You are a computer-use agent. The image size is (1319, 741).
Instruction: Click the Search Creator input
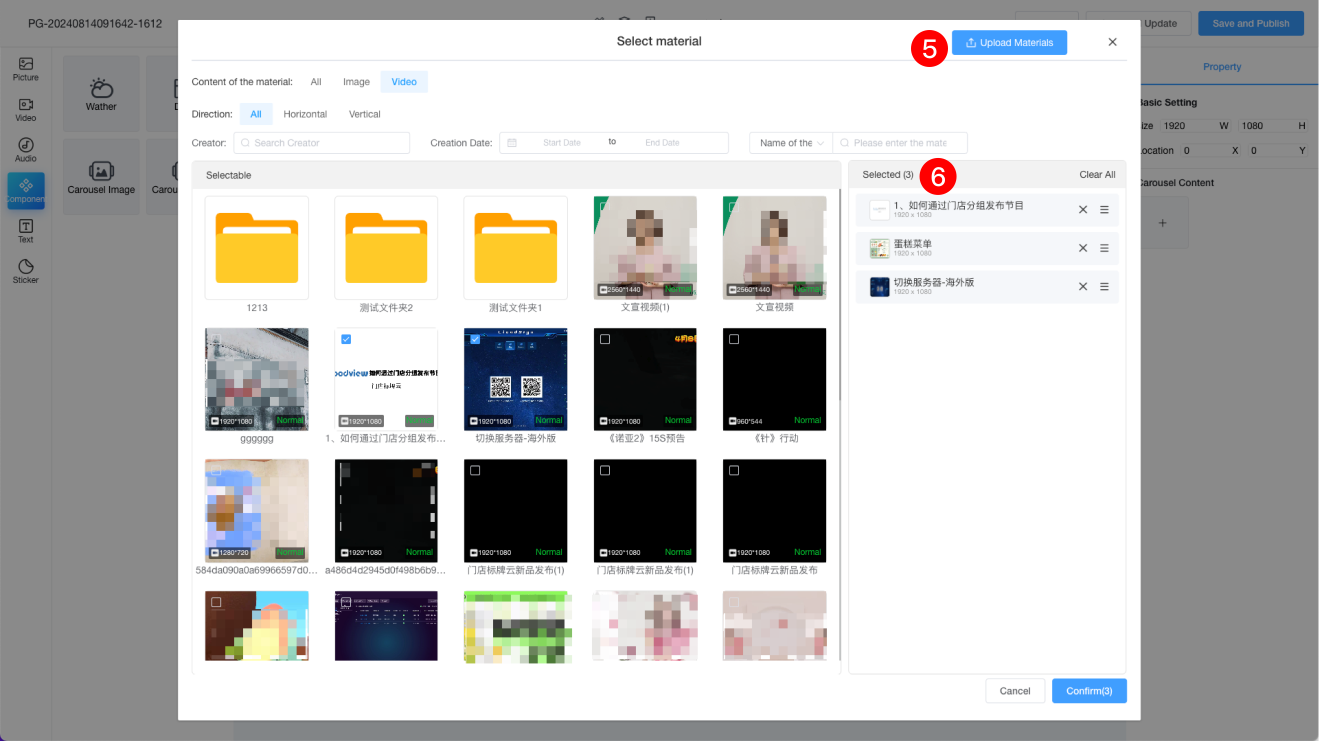pos(321,143)
